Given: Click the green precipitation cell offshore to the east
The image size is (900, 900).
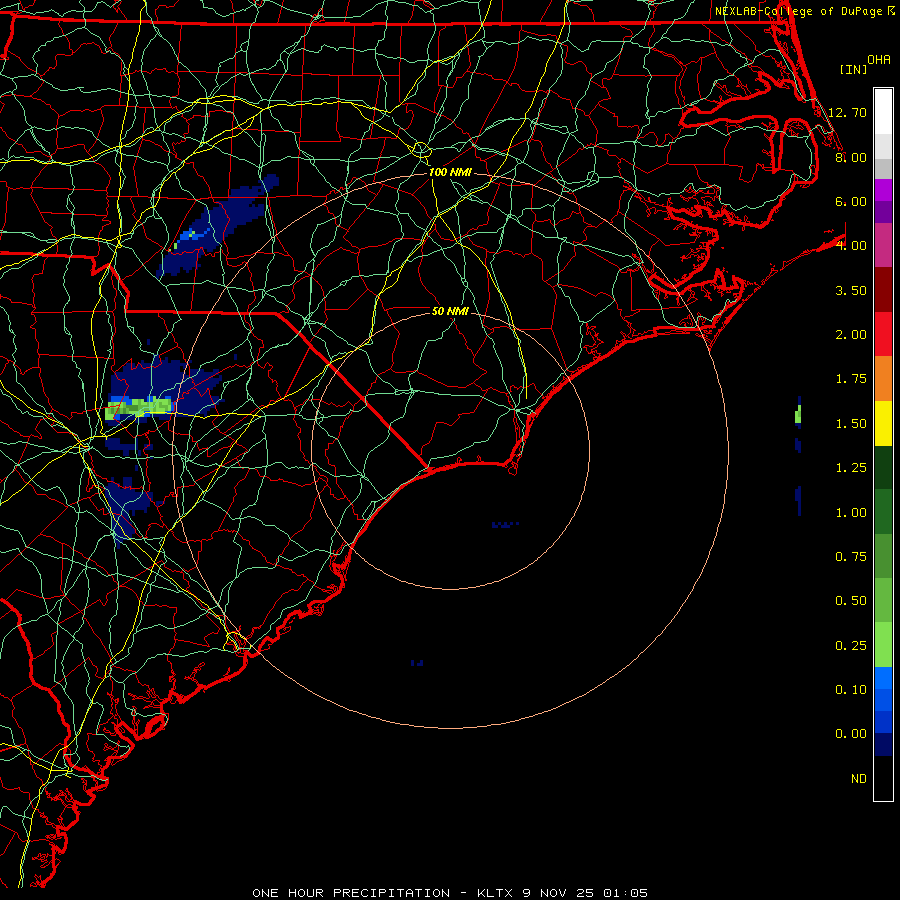Looking at the screenshot, I should coord(798,414).
